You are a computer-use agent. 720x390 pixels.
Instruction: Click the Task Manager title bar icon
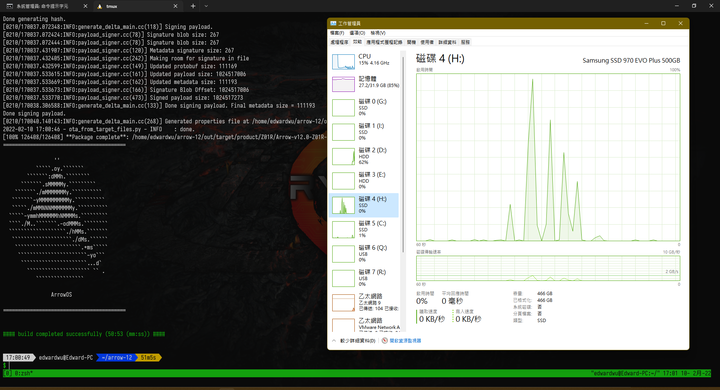tap(333, 23)
